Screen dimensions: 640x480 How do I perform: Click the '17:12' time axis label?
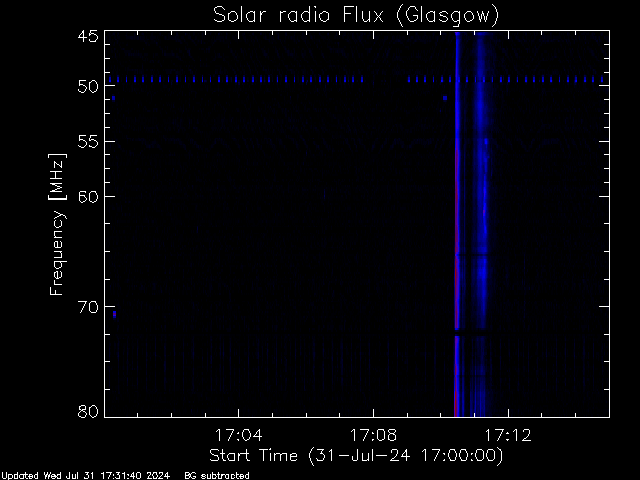tap(508, 435)
